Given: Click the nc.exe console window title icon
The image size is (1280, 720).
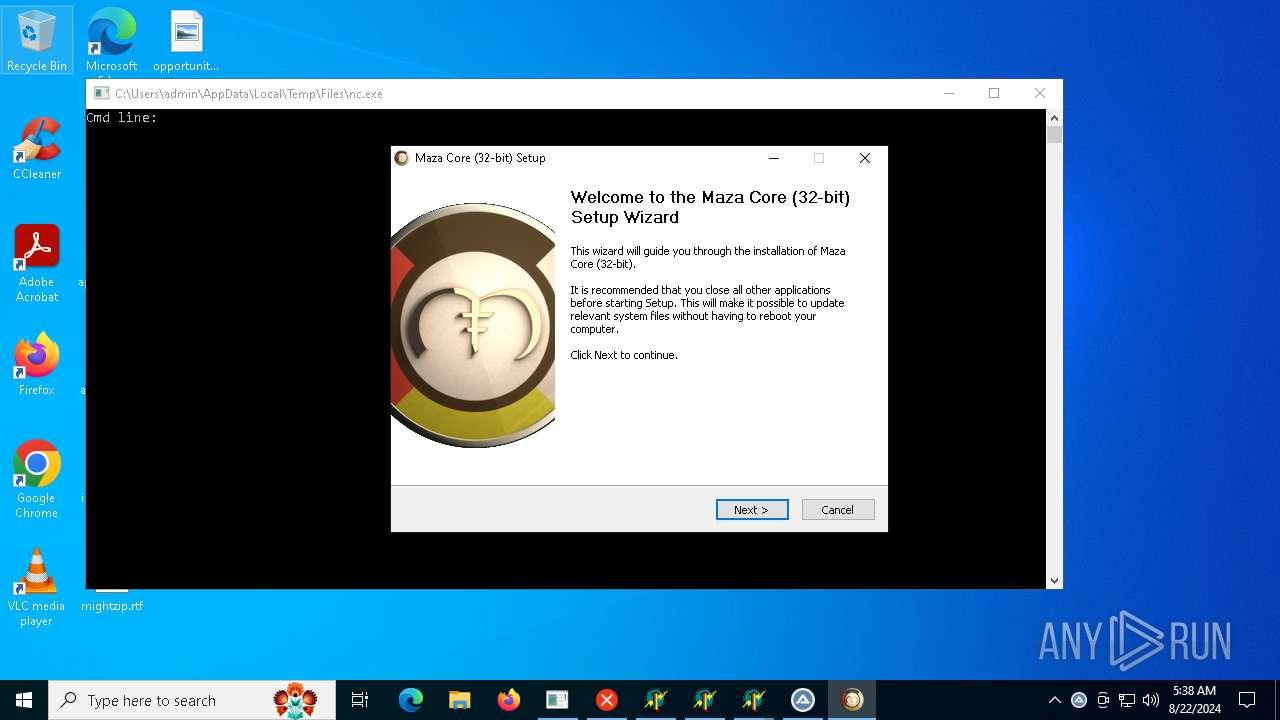Looking at the screenshot, I should [x=101, y=94].
